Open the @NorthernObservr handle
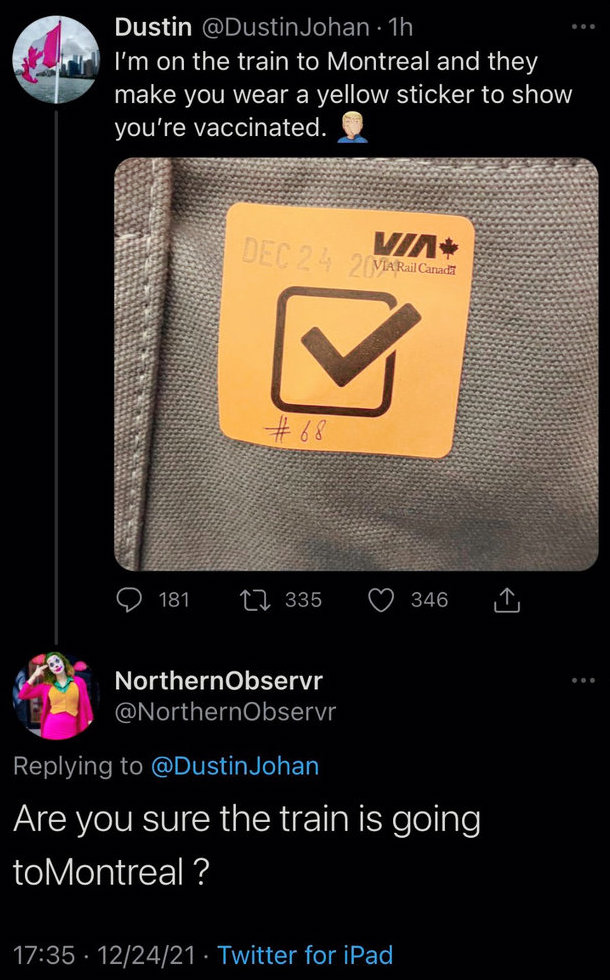The width and height of the screenshot is (610, 980). [226, 712]
